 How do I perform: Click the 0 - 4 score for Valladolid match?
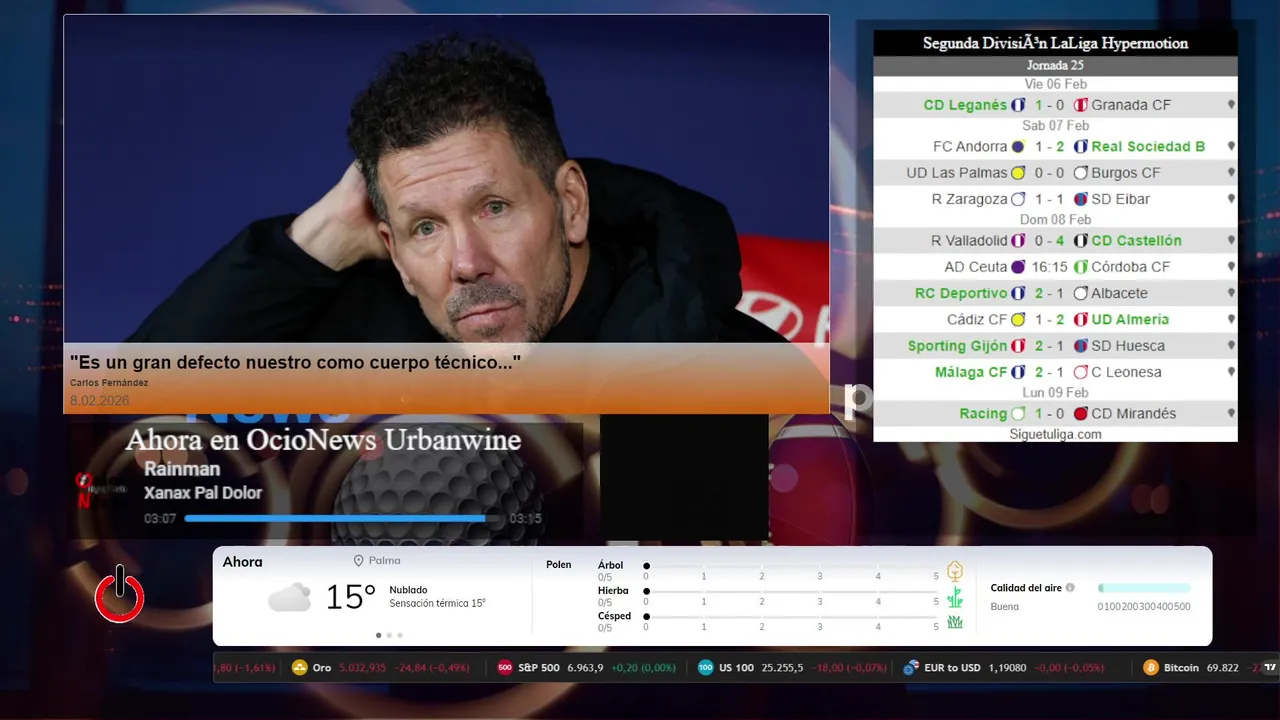click(x=1050, y=241)
